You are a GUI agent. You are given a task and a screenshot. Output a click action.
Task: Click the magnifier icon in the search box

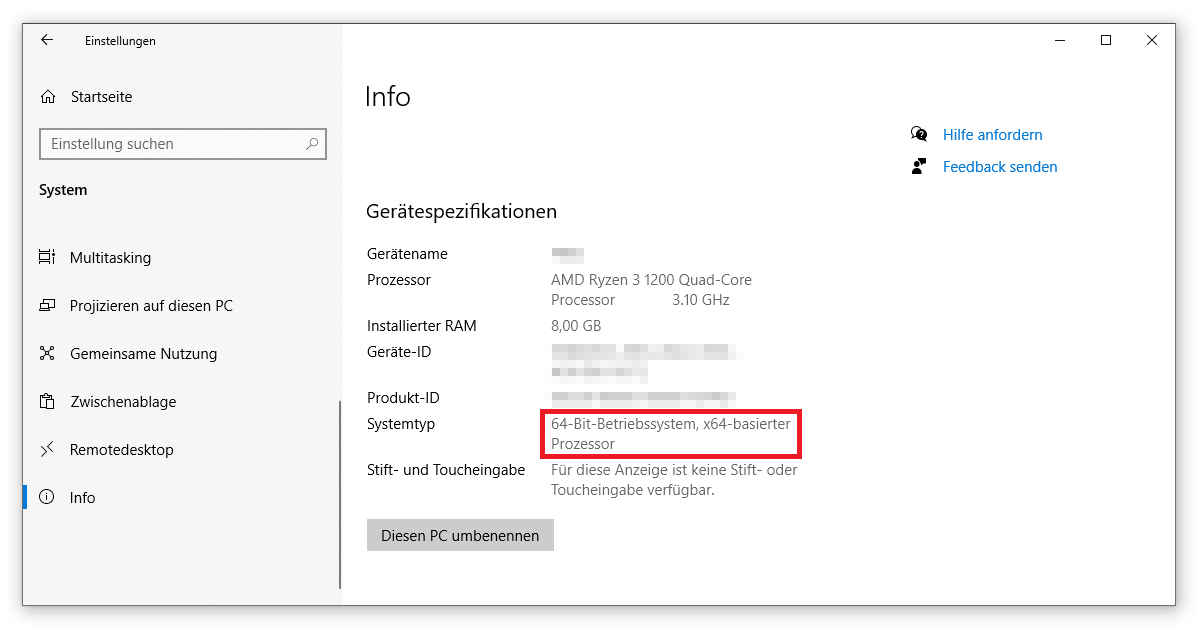[x=313, y=144]
